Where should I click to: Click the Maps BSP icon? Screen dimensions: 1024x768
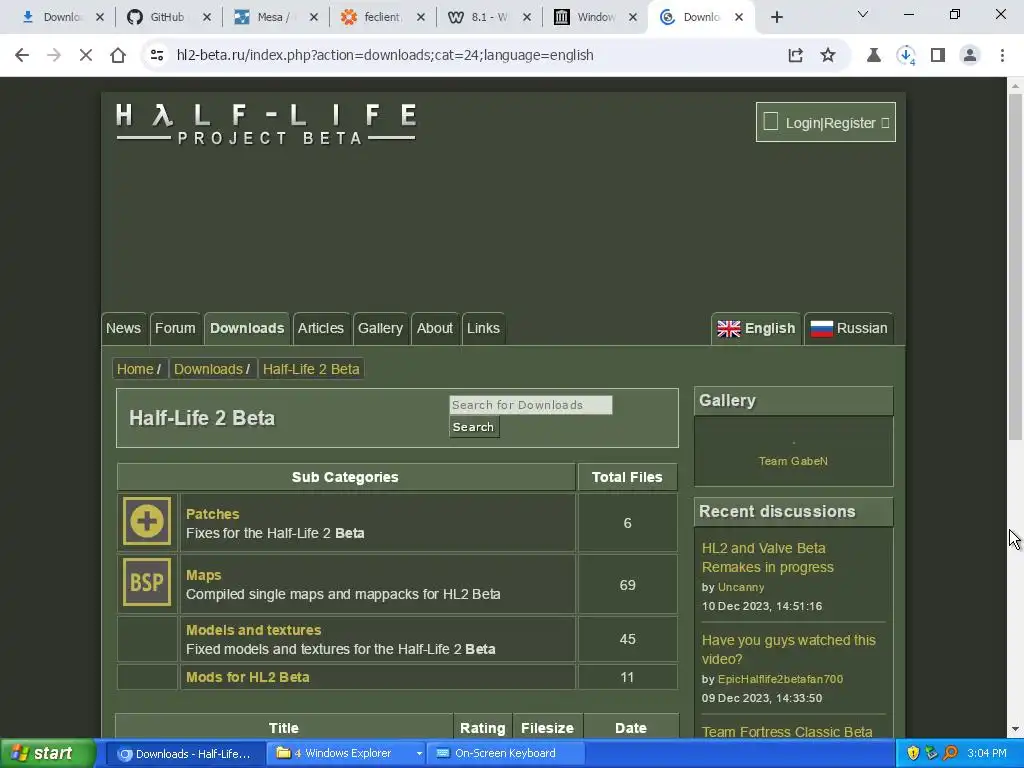coord(147,581)
